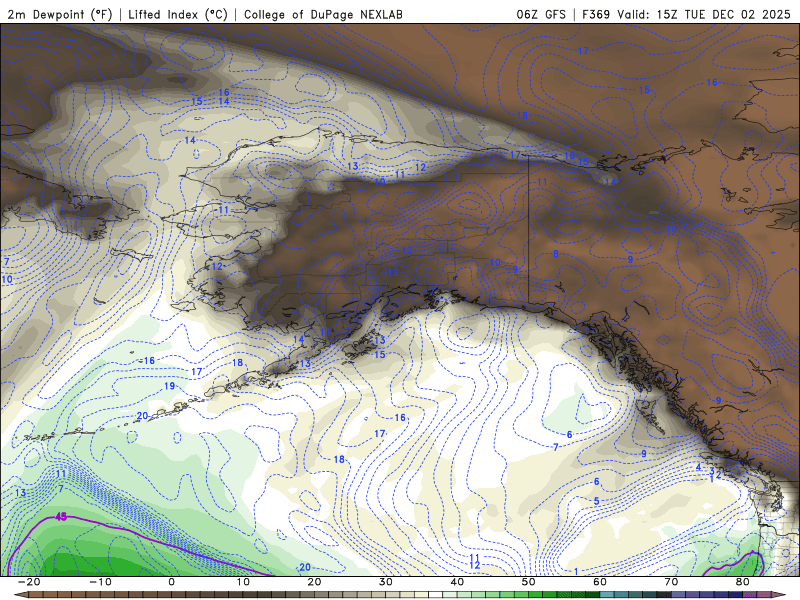800x600 pixels.
Task: Click the '70' colorbar tick label
Action: click(x=671, y=582)
